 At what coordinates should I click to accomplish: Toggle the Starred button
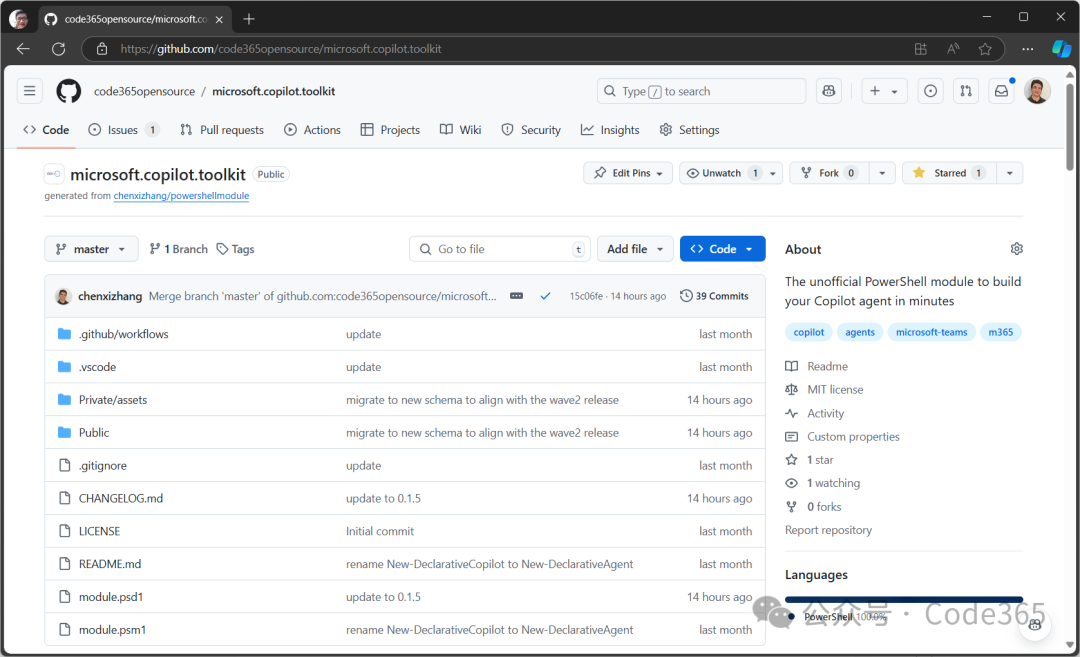point(950,173)
